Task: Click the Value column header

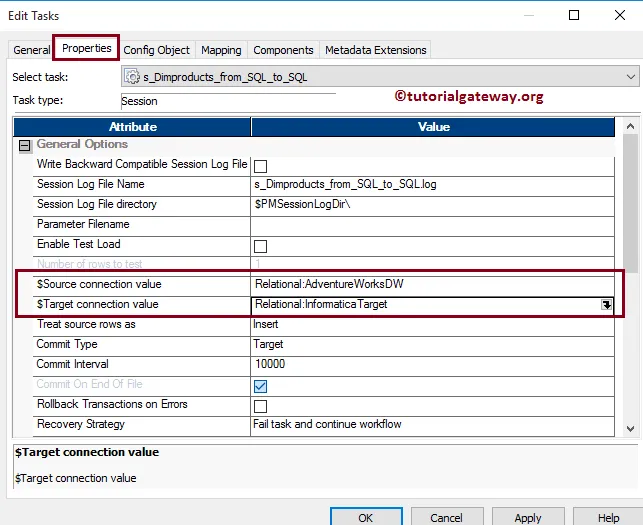Action: (433, 127)
